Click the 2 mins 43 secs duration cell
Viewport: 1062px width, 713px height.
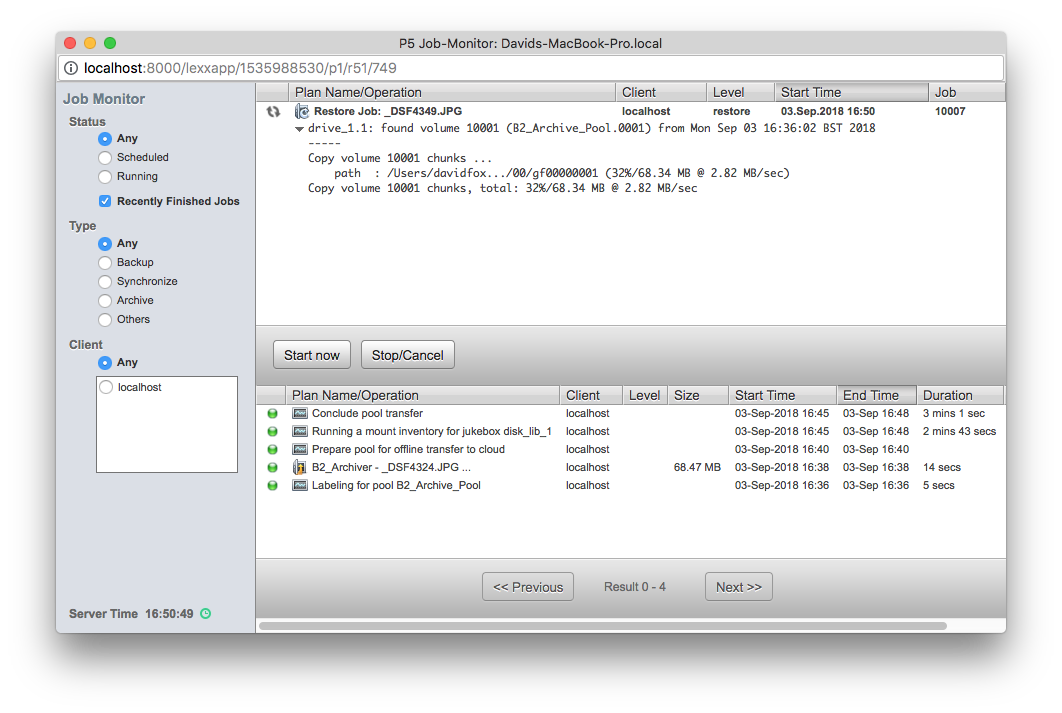pyautogui.click(x=959, y=431)
